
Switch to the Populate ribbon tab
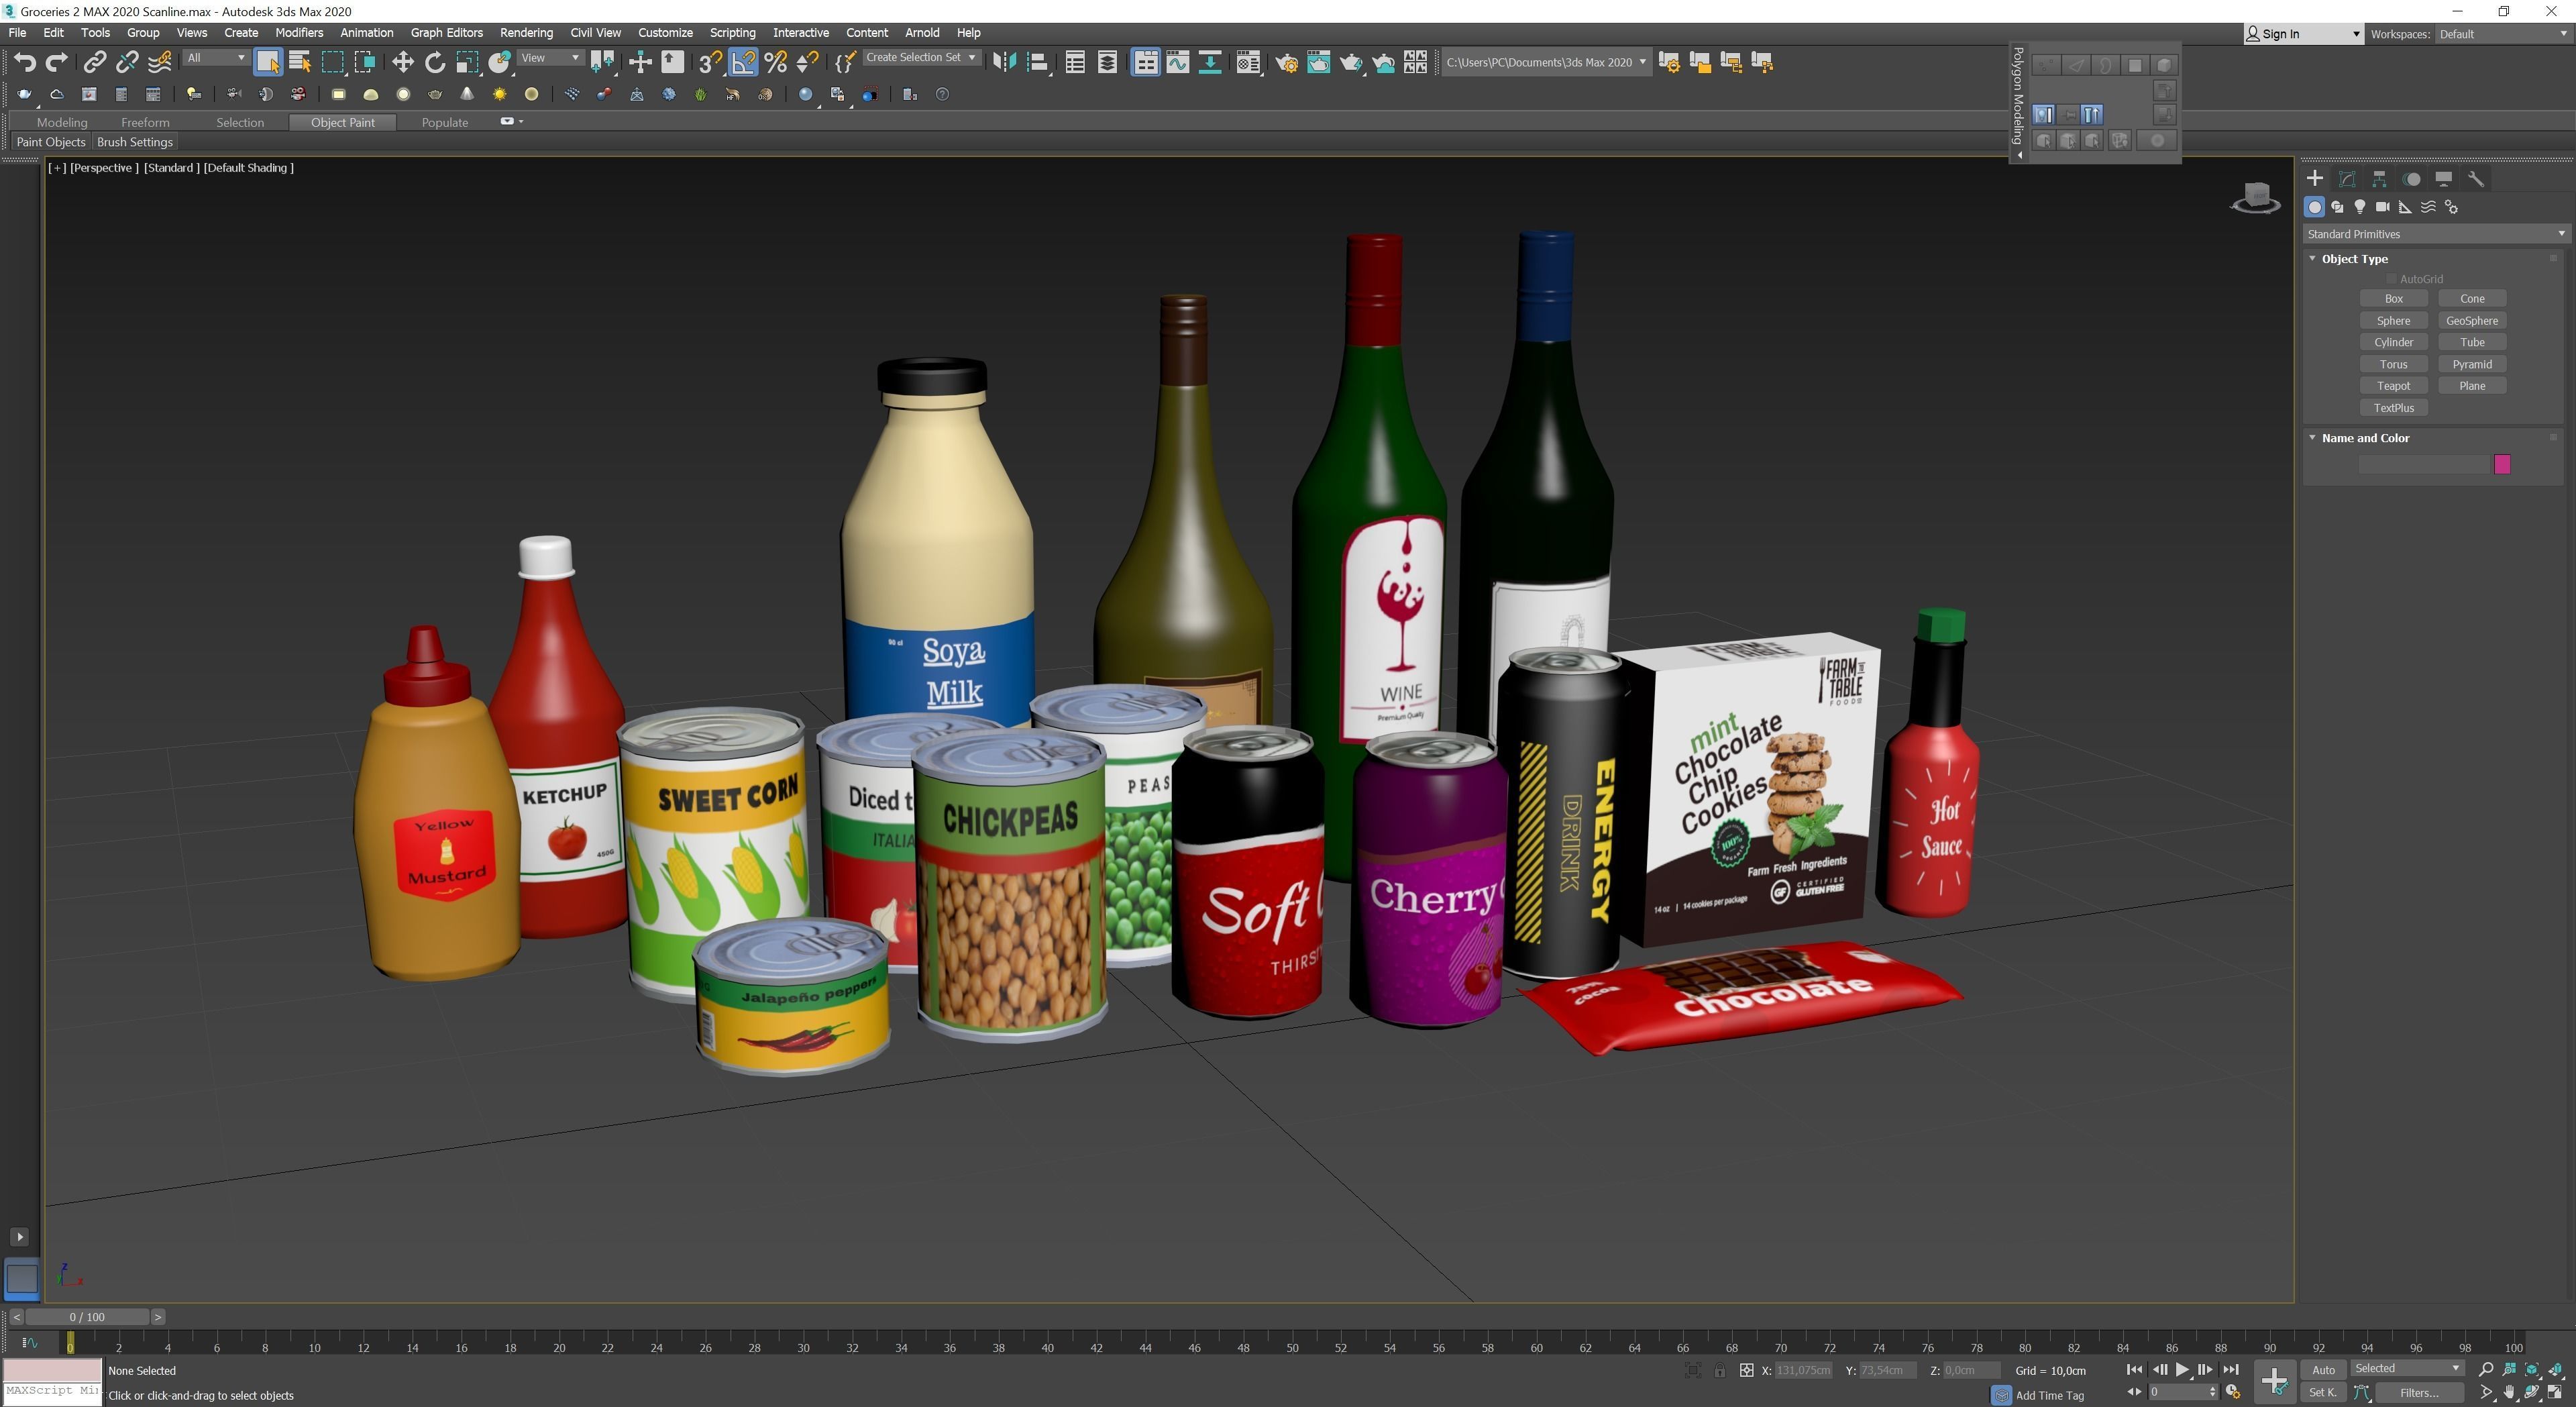[444, 122]
